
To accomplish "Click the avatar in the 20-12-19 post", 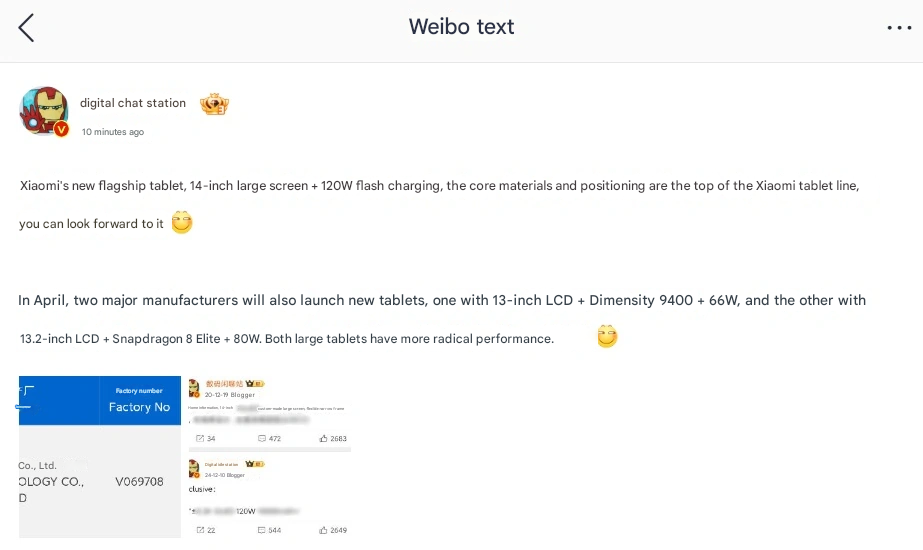I will 194,388.
